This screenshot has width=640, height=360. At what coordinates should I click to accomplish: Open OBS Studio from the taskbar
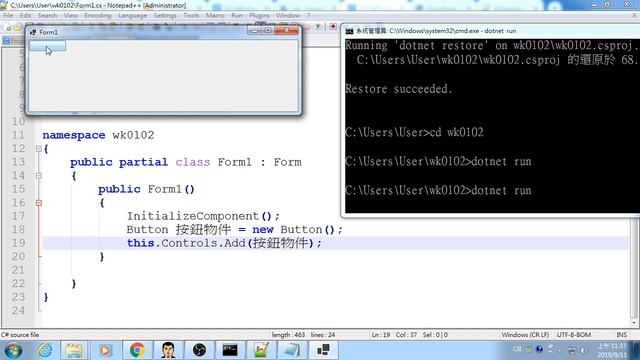(199, 350)
